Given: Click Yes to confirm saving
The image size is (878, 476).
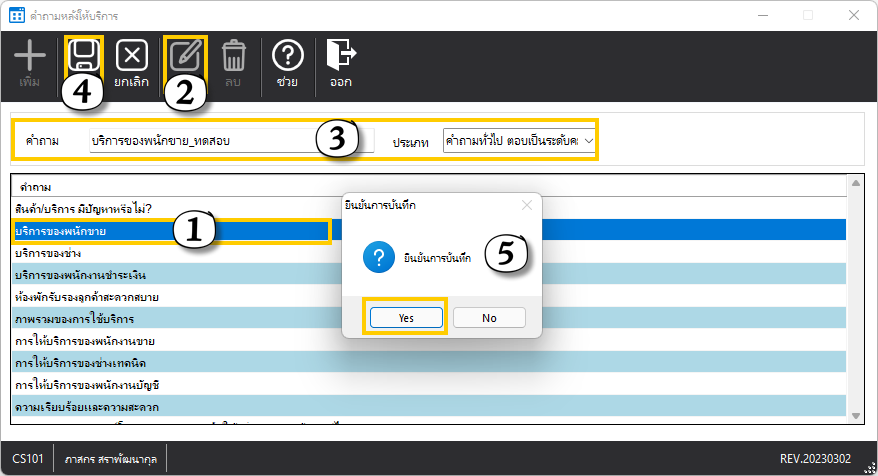Looking at the screenshot, I should (405, 317).
